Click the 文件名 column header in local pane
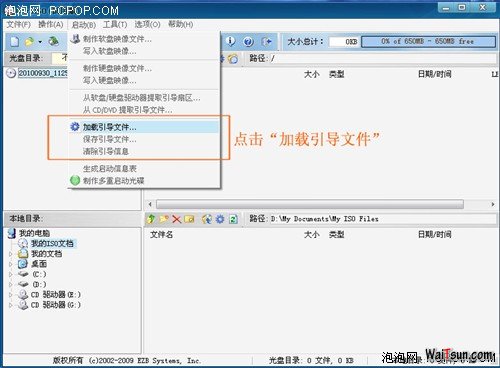Screen dimensions: 500x368 [x=161, y=235]
